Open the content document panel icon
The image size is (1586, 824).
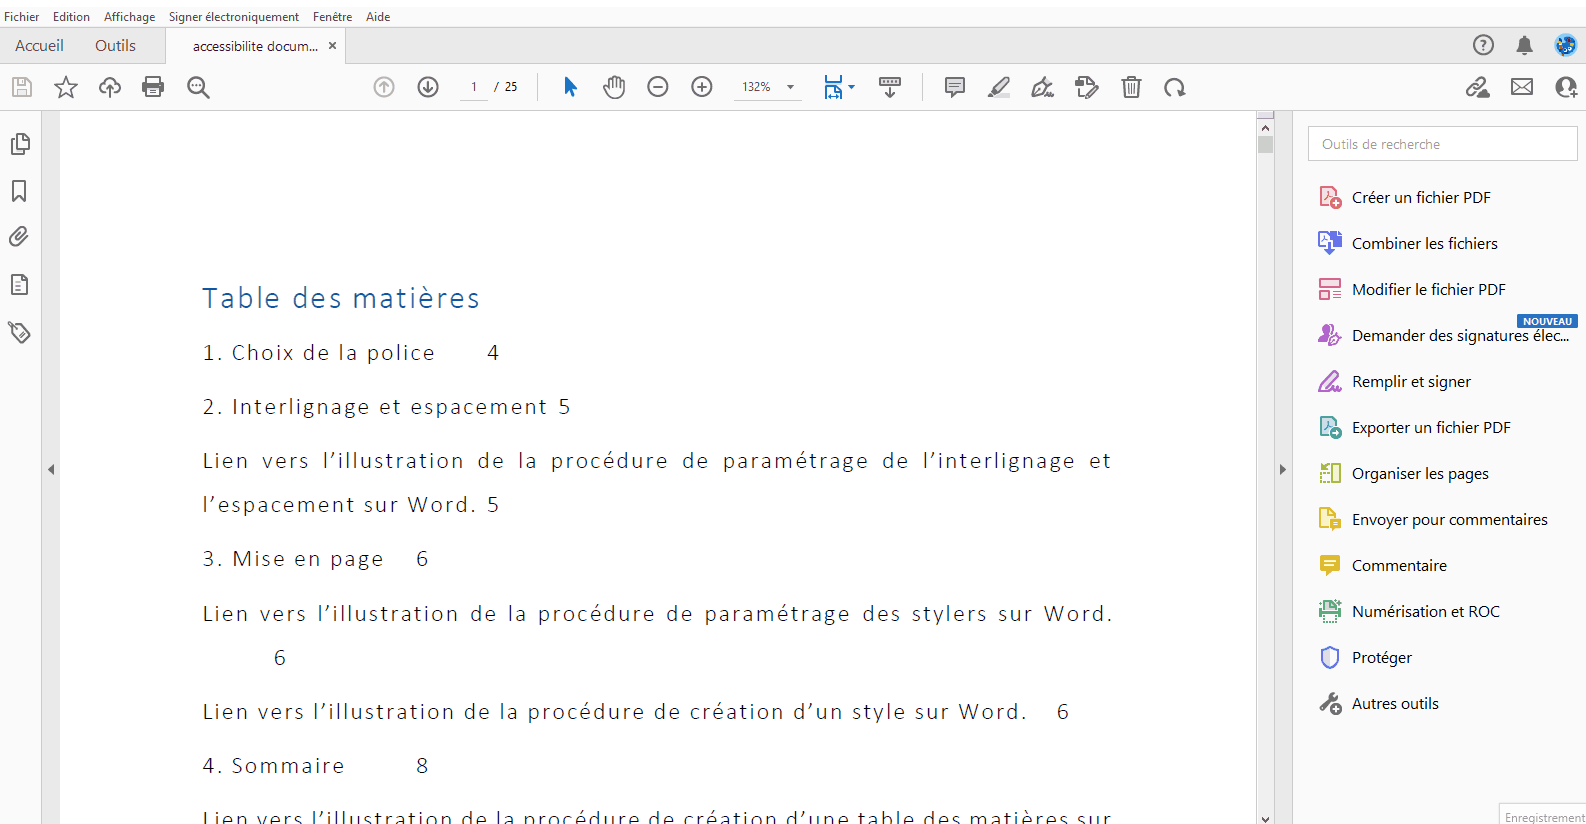tap(19, 285)
